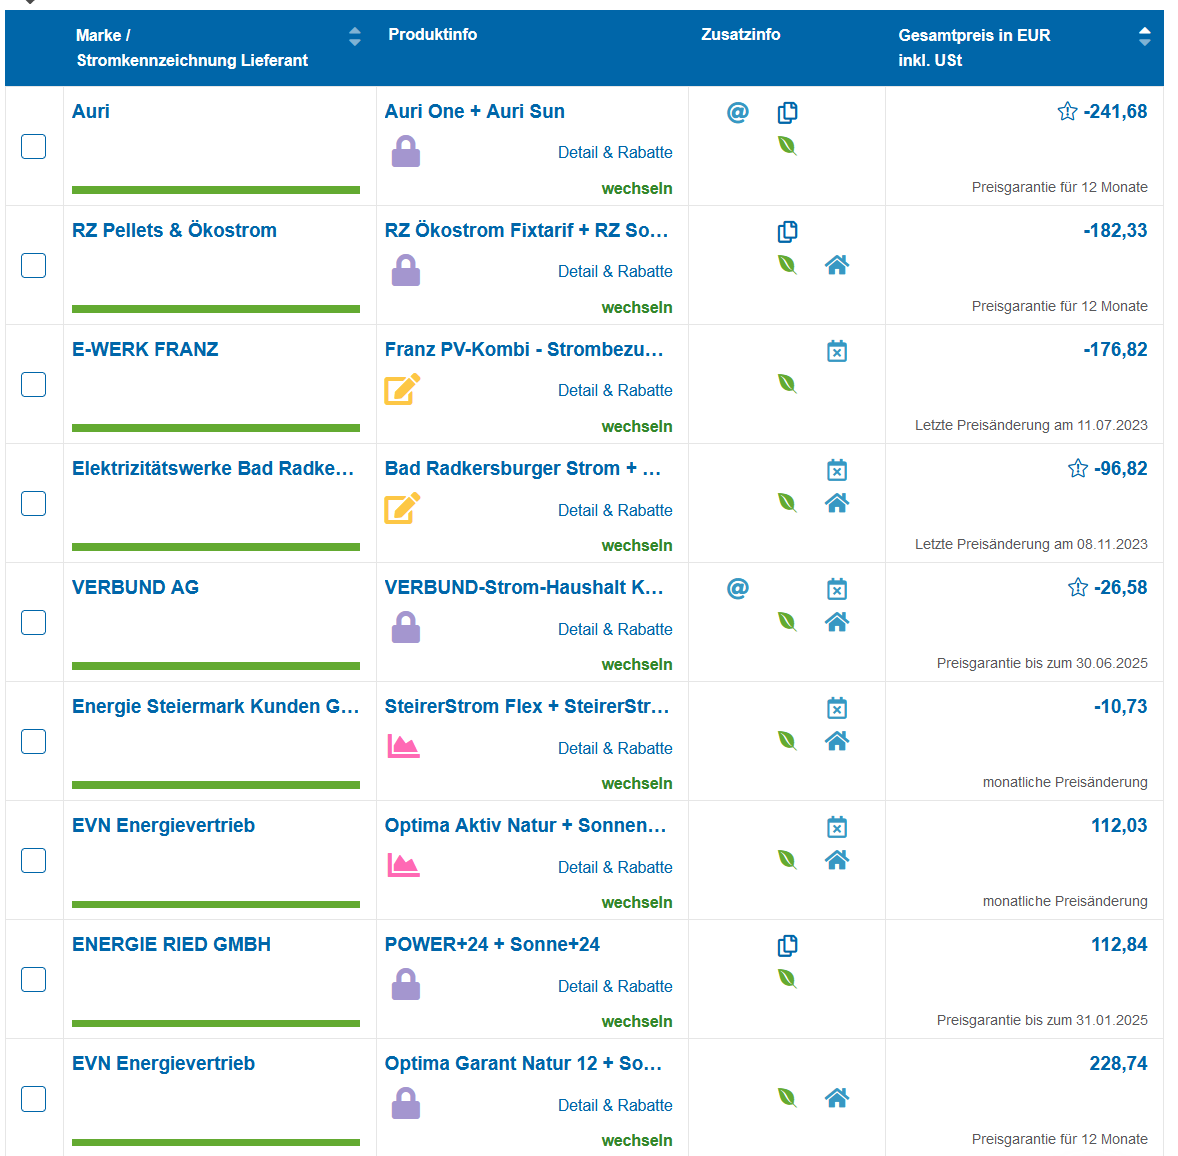
Task: Tick the ENERGIE RIED GMBH checkbox
Action: pyautogui.click(x=33, y=979)
